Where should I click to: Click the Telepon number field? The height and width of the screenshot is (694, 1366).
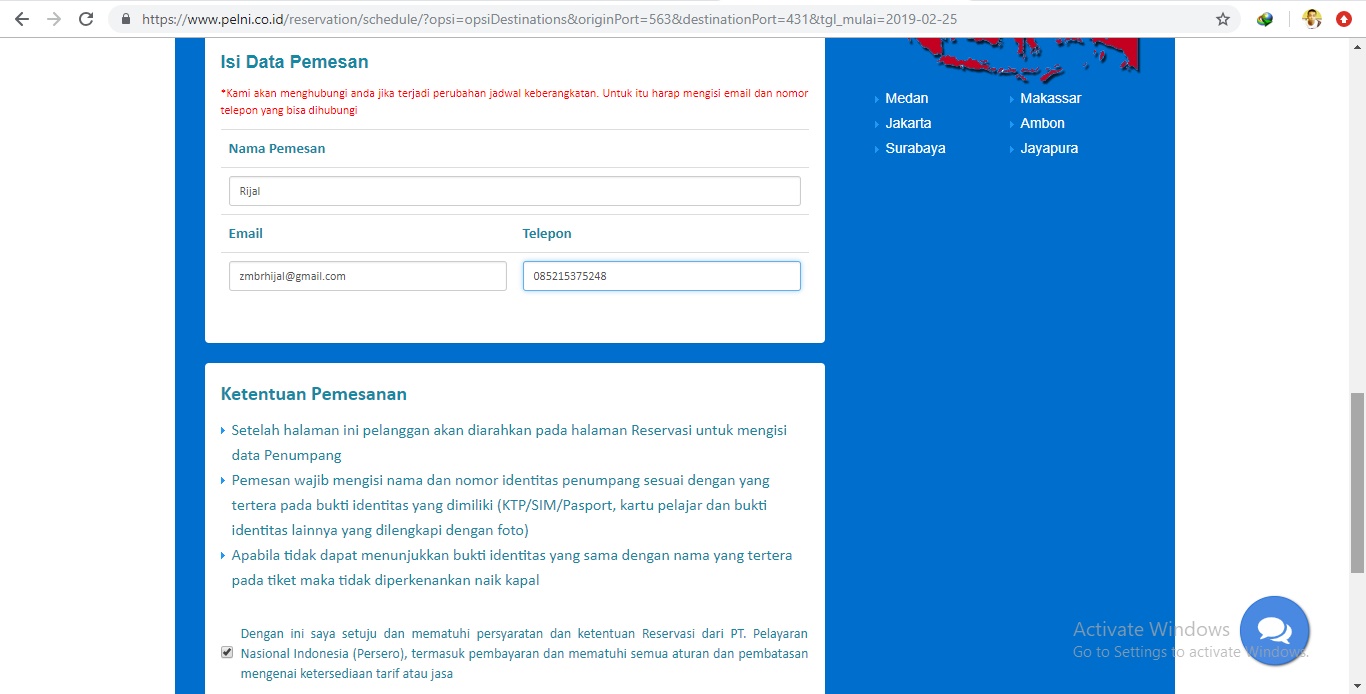tap(661, 275)
